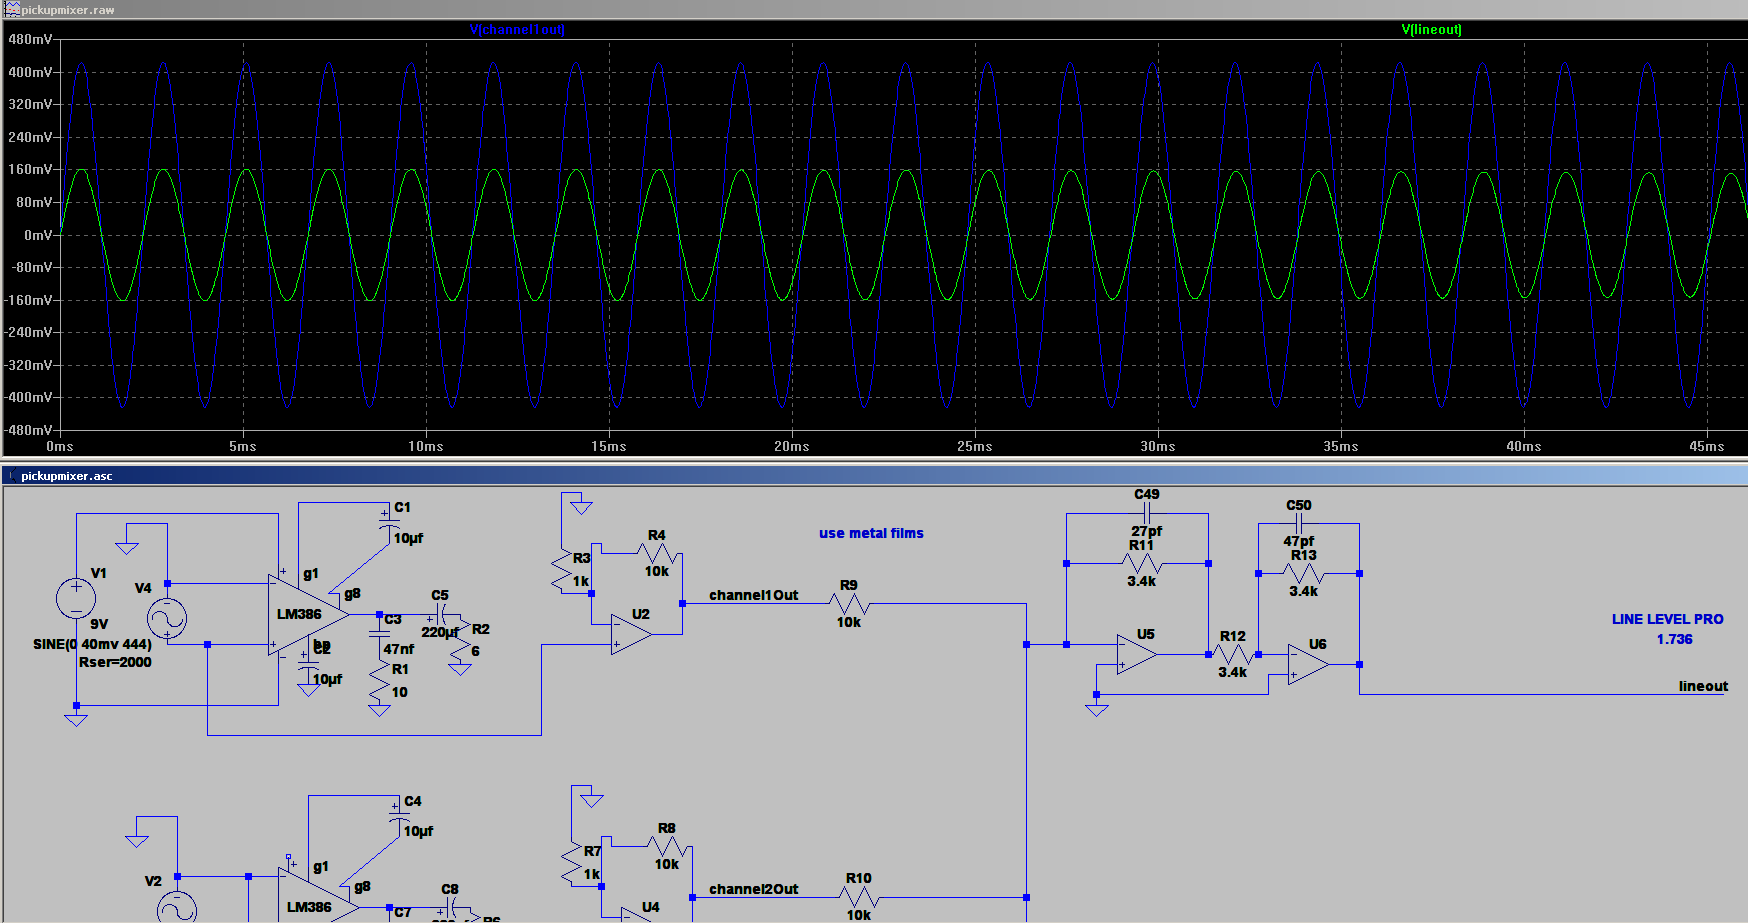
Task: Click the U5 op-amp symbol
Action: coord(1137,655)
